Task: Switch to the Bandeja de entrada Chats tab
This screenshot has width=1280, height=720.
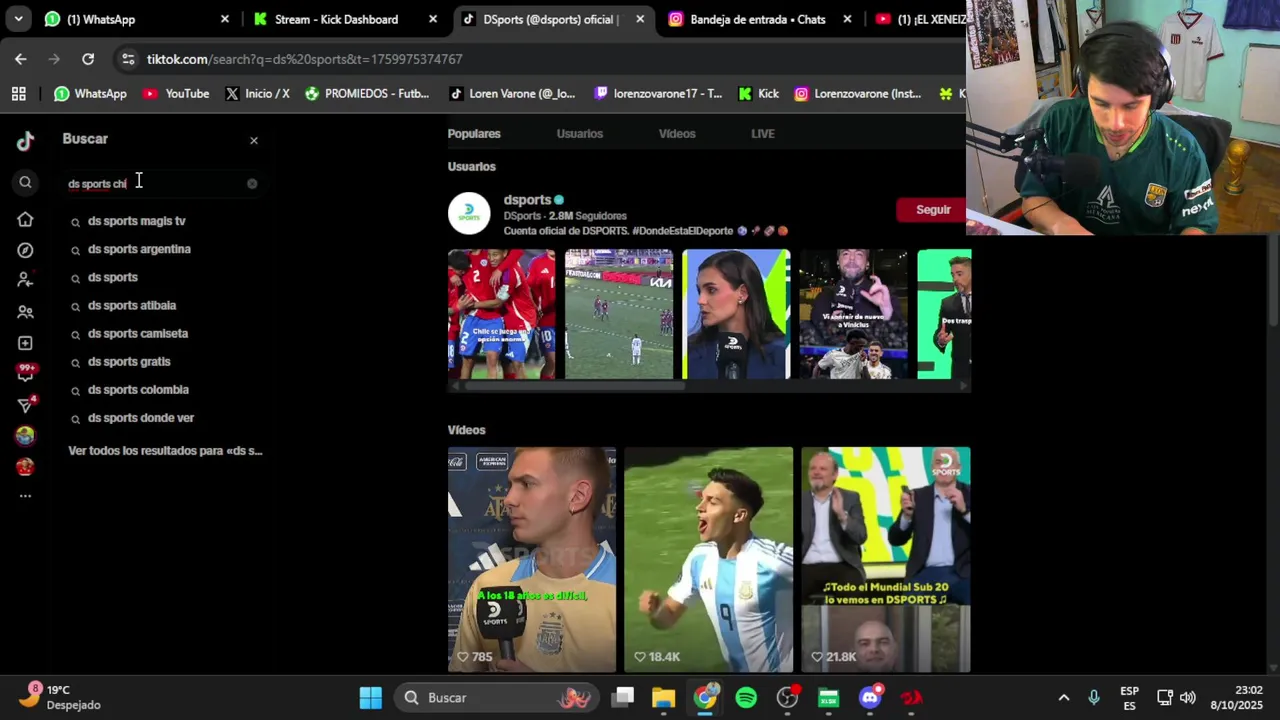Action: pos(759,19)
